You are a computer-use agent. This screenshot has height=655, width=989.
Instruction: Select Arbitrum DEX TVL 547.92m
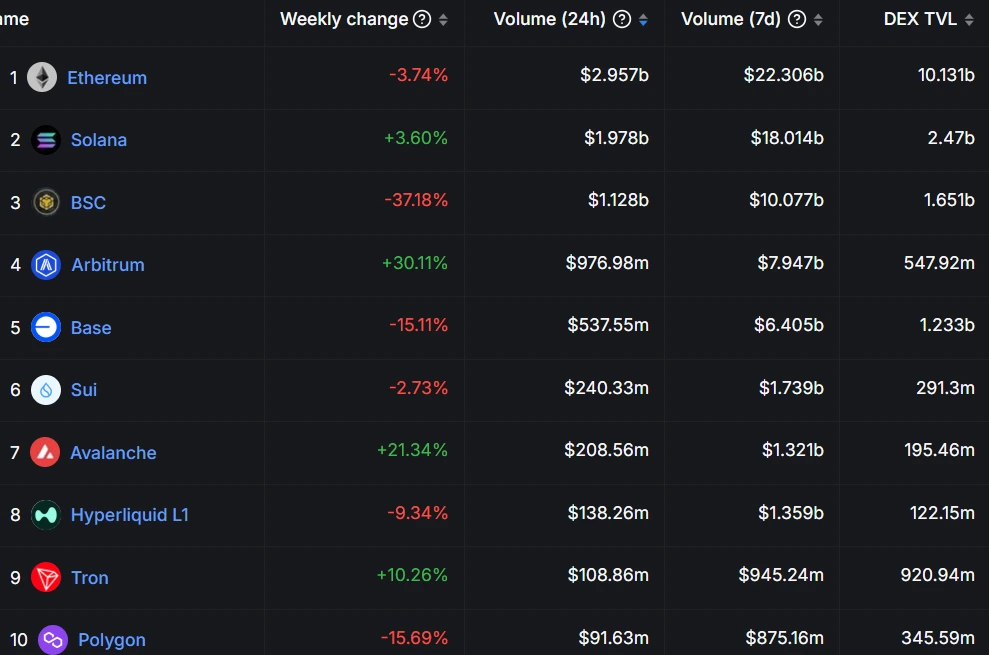click(x=939, y=263)
